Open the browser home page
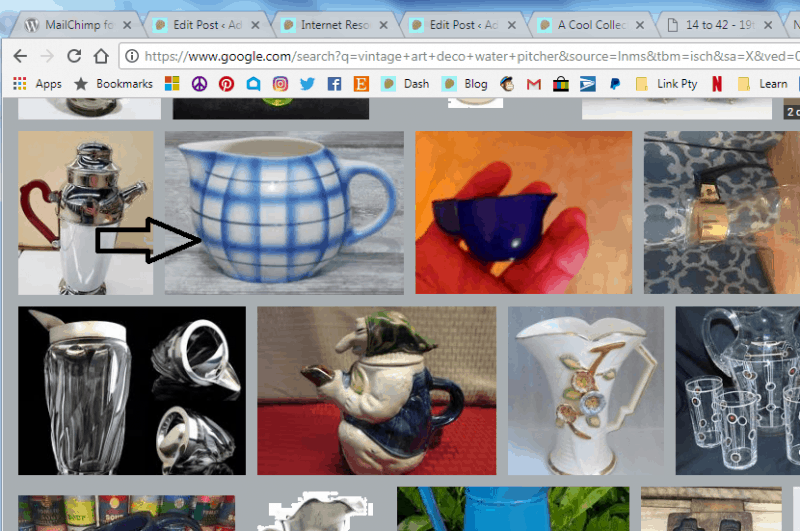The image size is (800, 531). (101, 56)
